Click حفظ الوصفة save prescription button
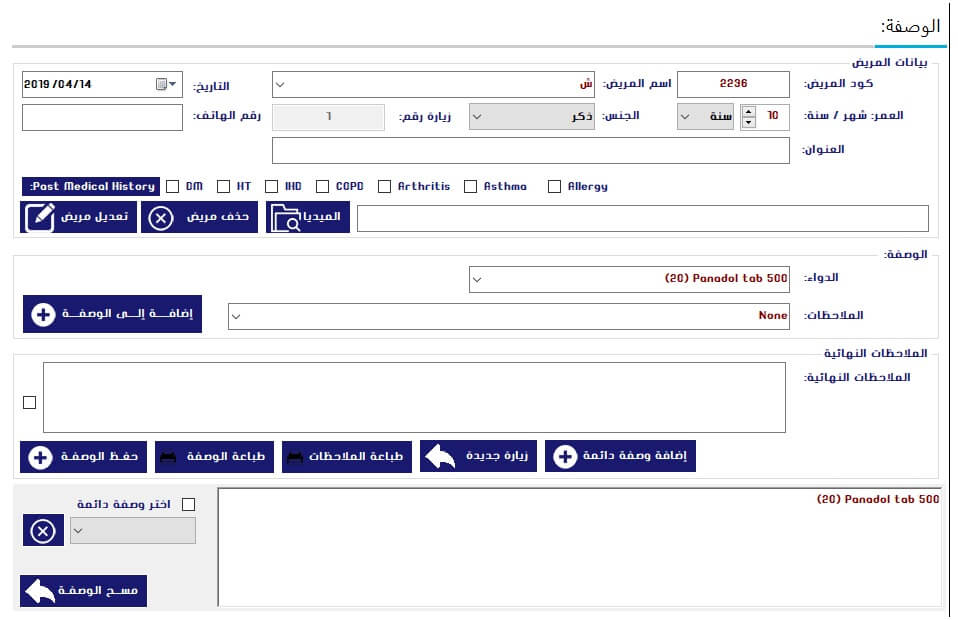 [84, 457]
